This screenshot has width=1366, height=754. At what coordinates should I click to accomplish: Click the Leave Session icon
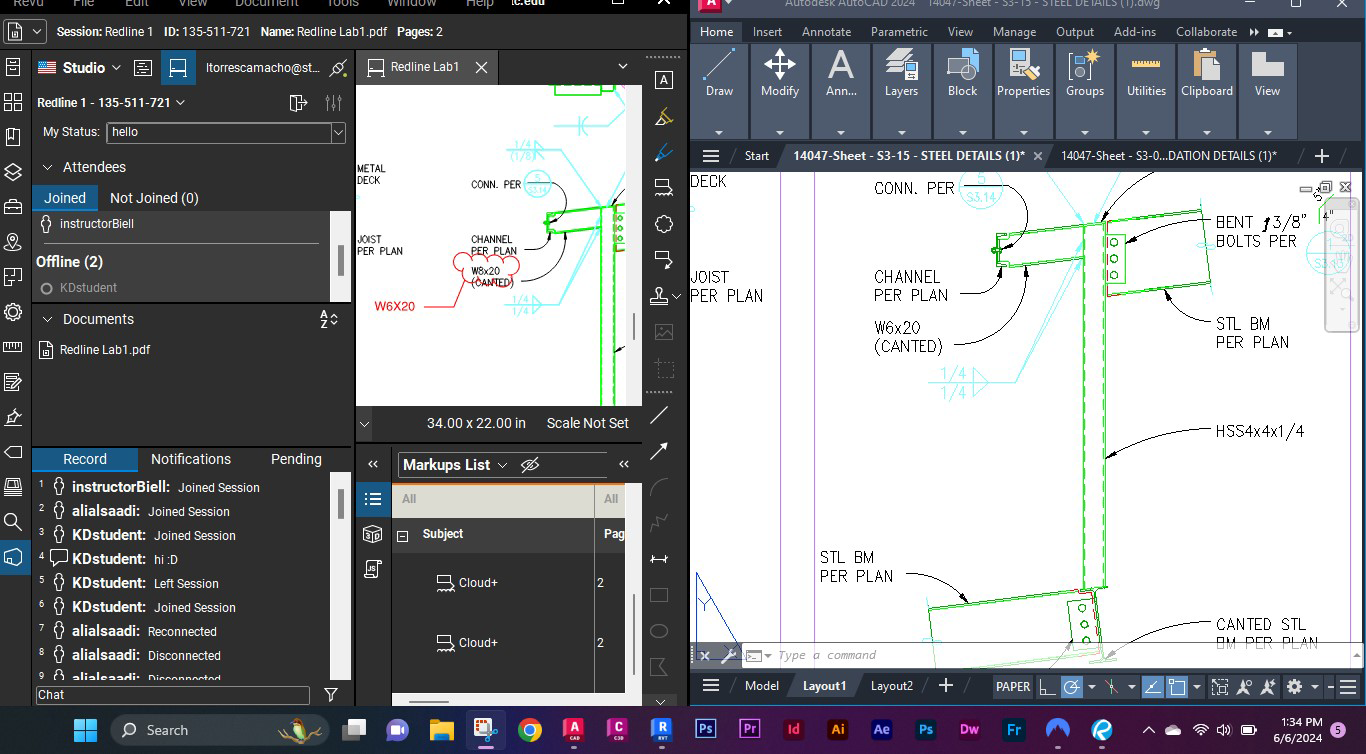coord(298,103)
